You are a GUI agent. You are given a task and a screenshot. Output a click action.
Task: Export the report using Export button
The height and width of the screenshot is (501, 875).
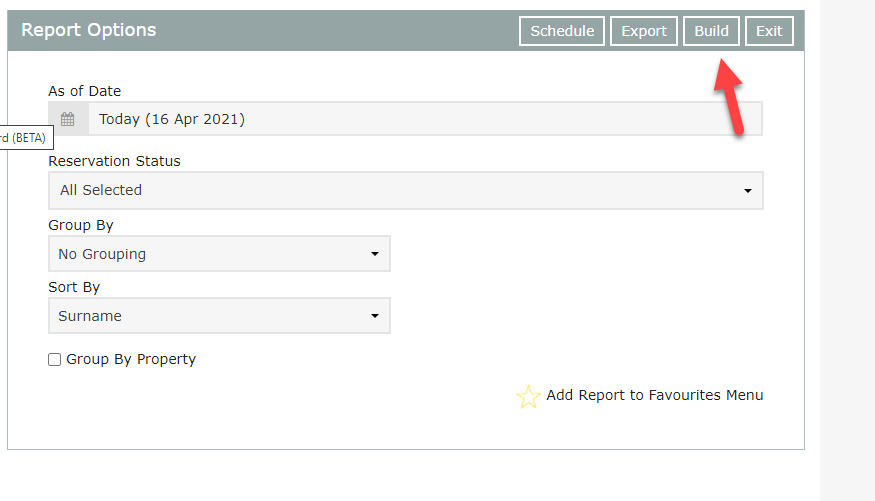tap(644, 31)
